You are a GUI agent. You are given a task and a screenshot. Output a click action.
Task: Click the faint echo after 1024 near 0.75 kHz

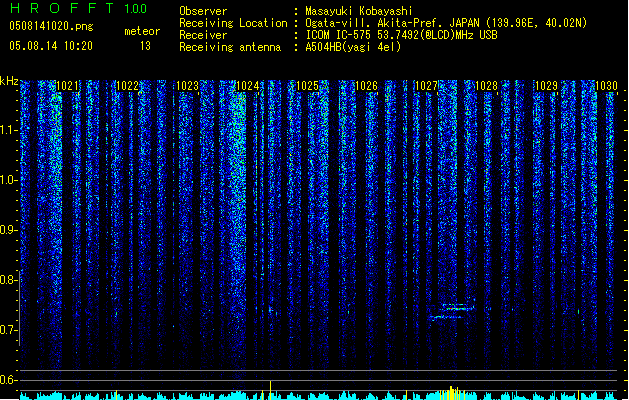click(x=272, y=310)
